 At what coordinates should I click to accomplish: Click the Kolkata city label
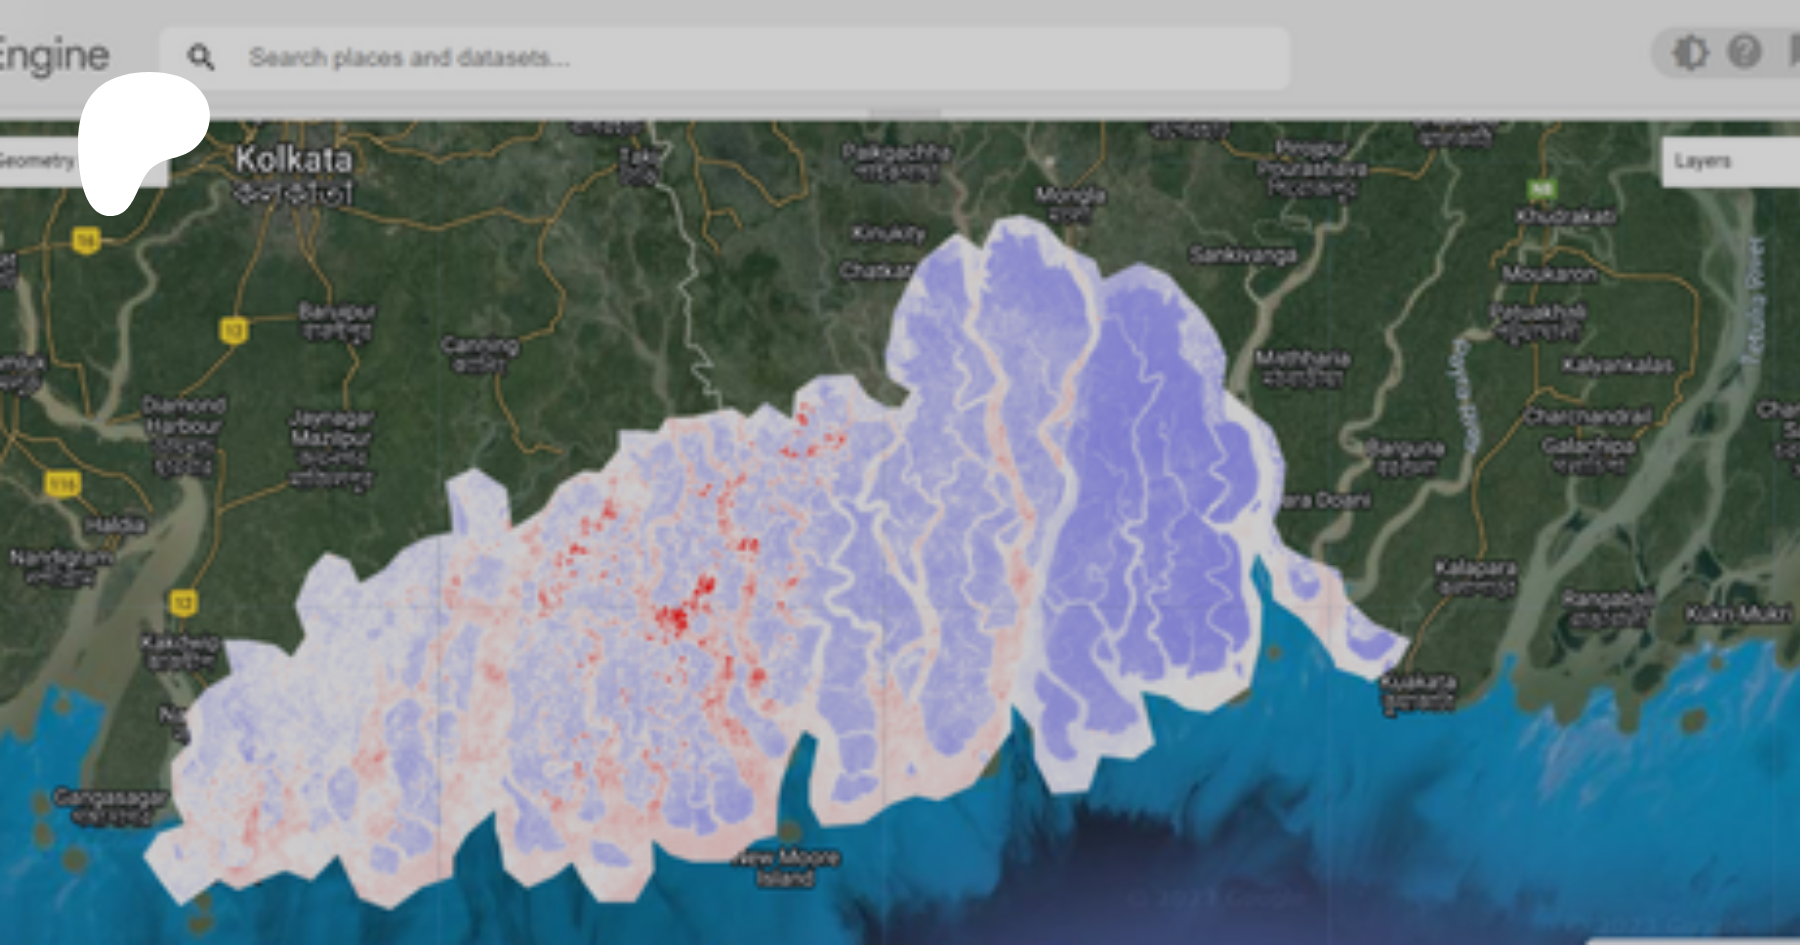(293, 161)
